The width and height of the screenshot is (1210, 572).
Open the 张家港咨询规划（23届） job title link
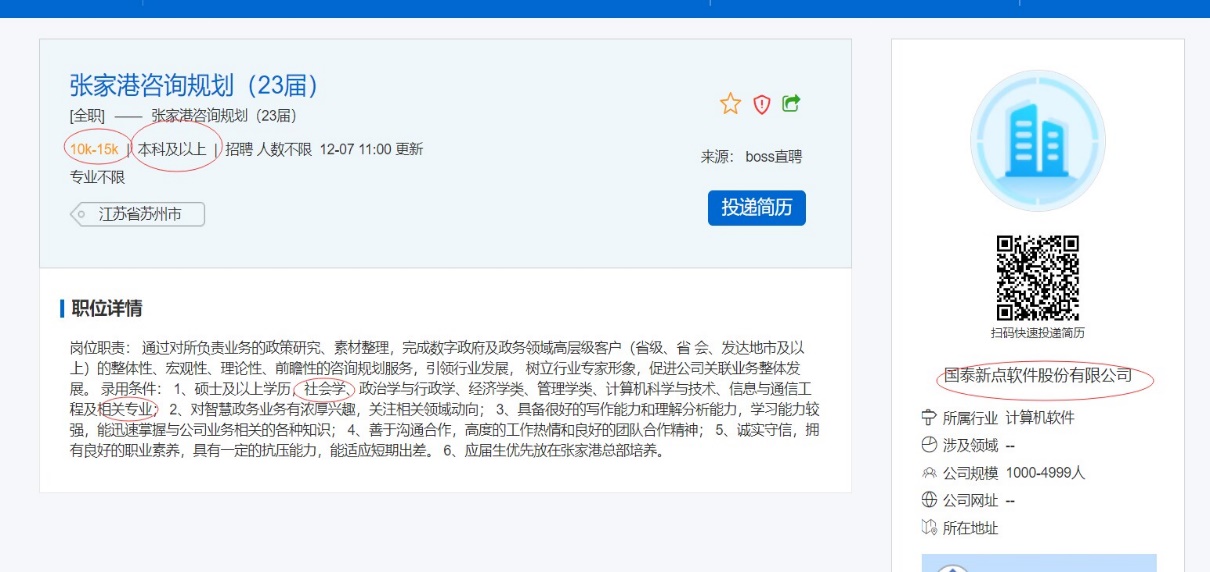coord(194,85)
